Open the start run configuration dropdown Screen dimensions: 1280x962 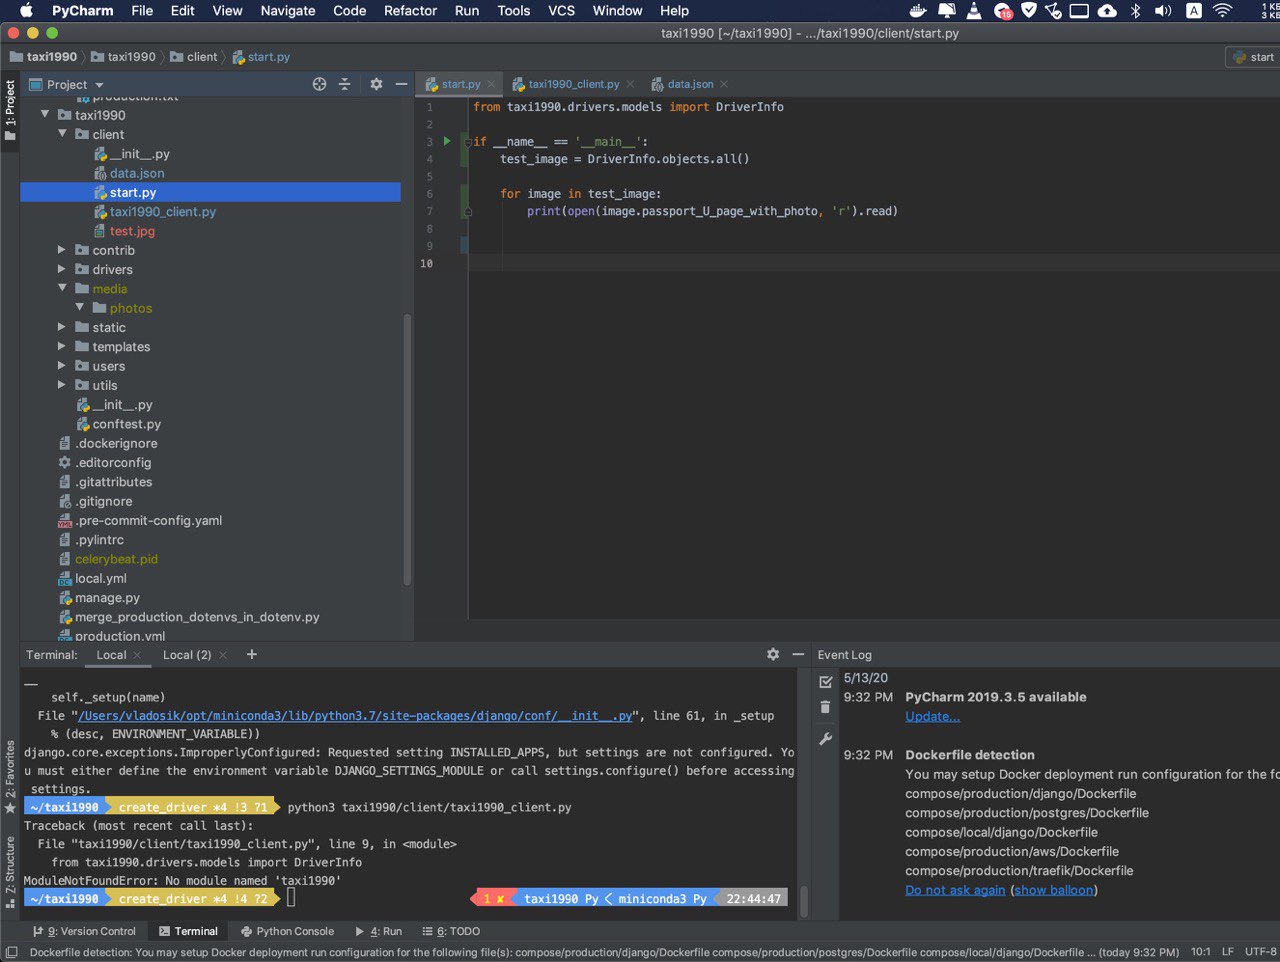(x=1252, y=57)
